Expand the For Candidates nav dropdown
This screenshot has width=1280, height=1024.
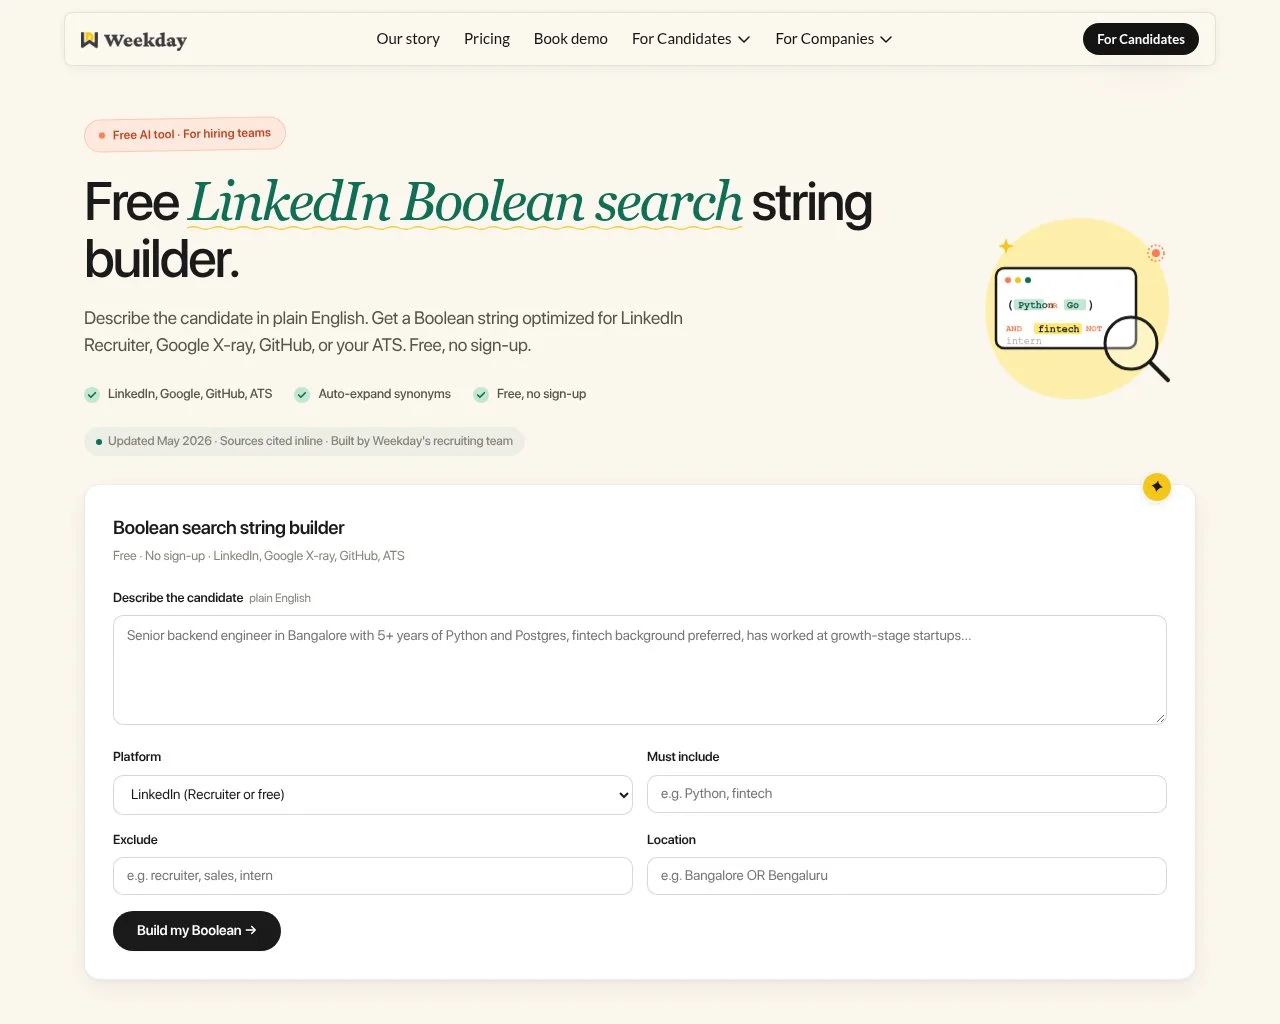(691, 39)
